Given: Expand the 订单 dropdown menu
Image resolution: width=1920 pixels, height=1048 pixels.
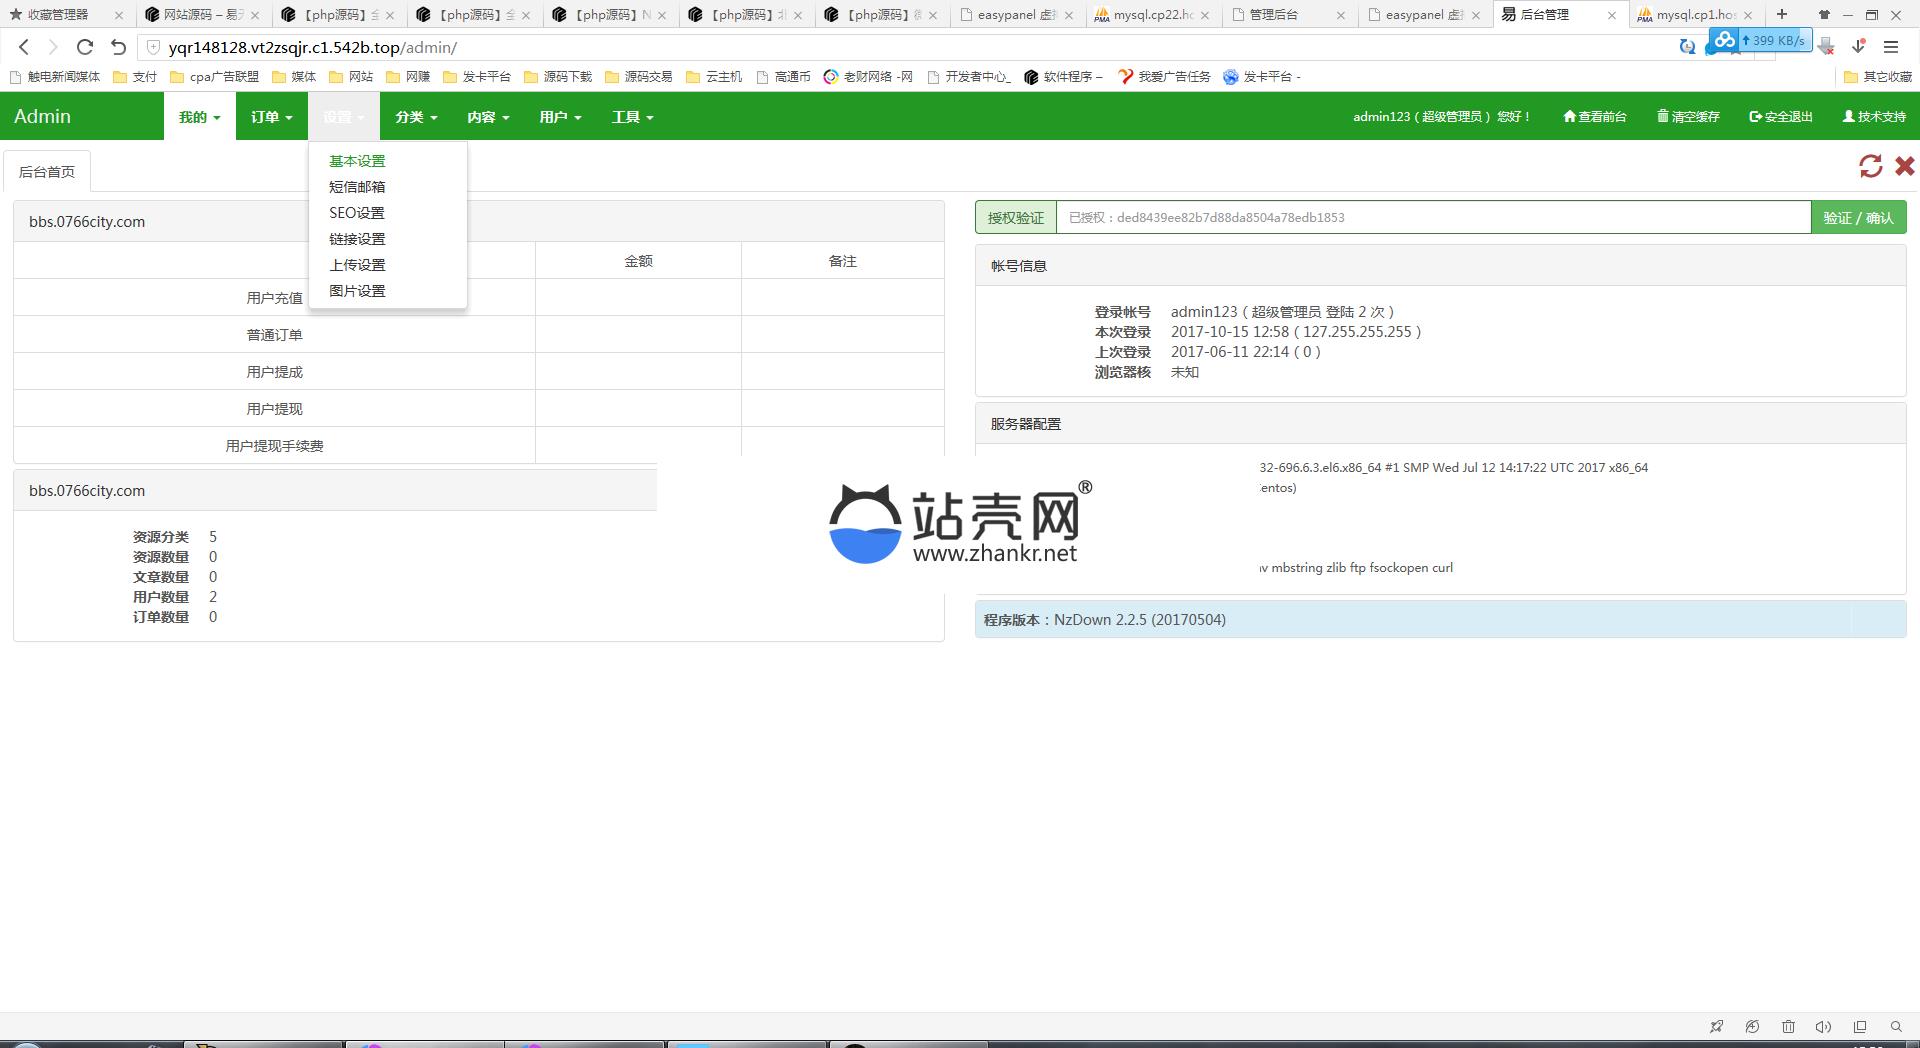Looking at the screenshot, I should pos(271,117).
